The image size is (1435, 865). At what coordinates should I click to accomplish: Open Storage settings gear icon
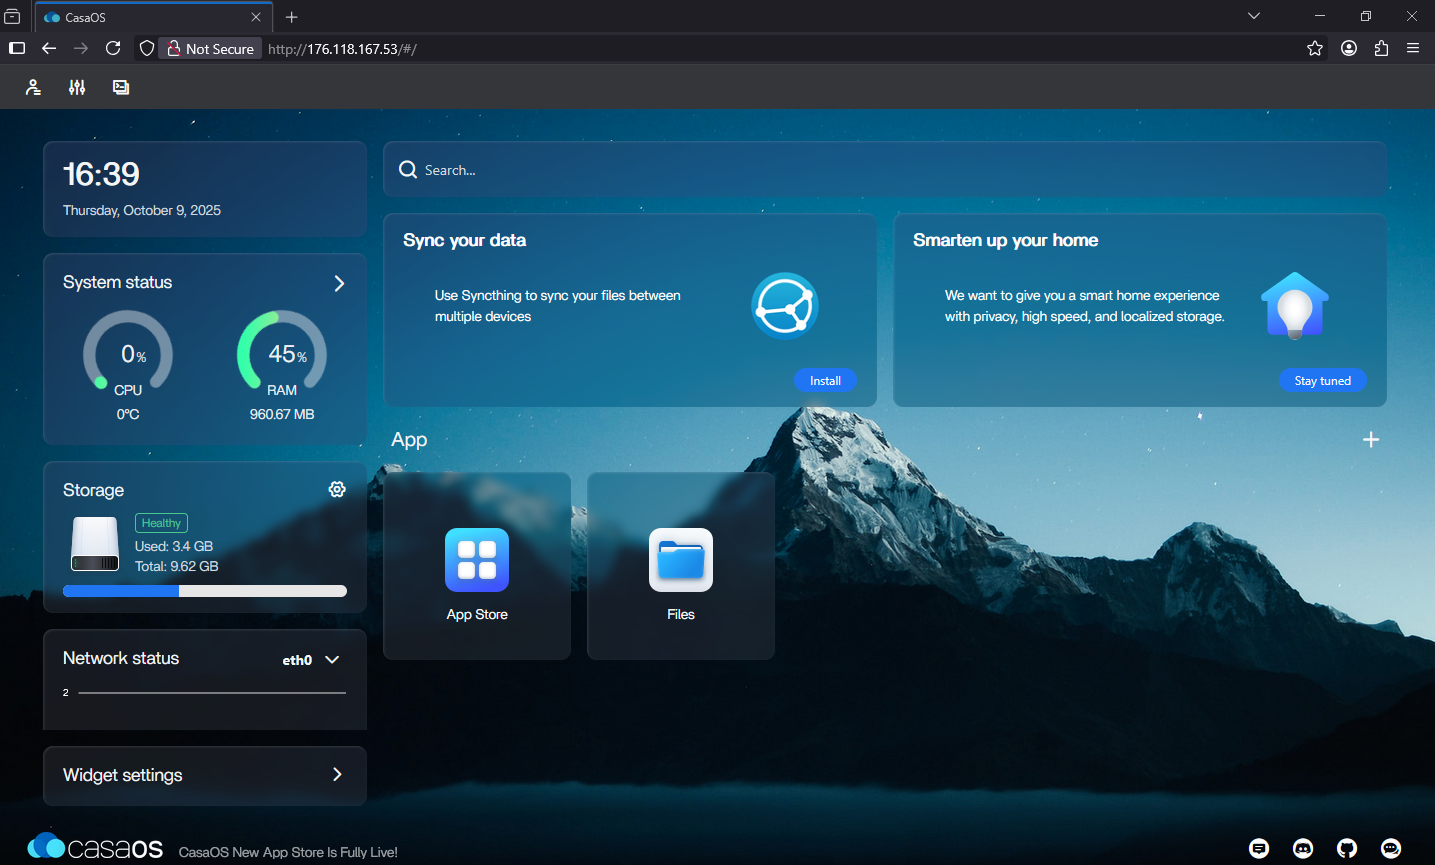pos(337,489)
